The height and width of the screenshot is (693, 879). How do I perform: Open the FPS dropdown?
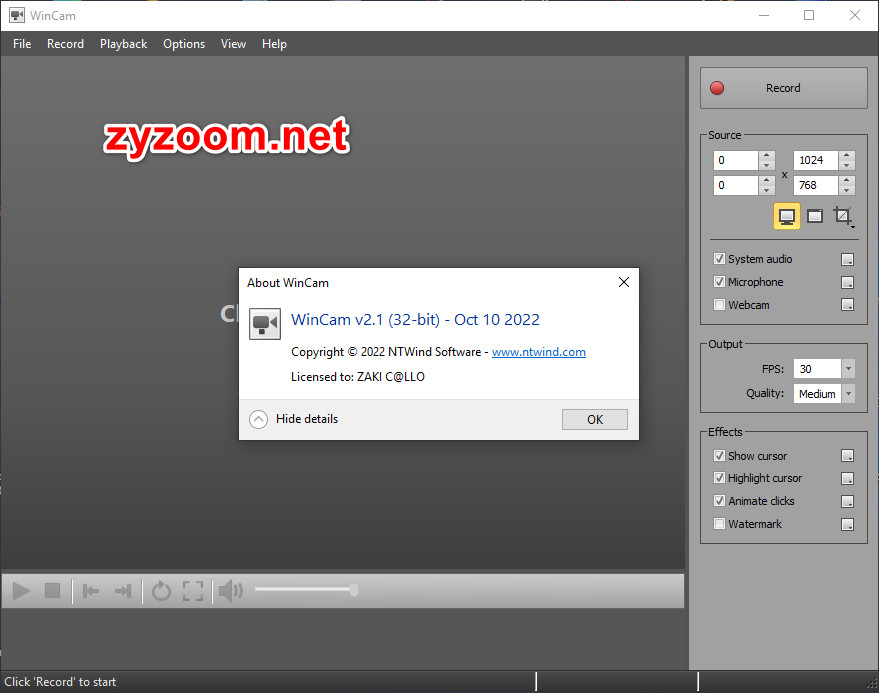[848, 369]
